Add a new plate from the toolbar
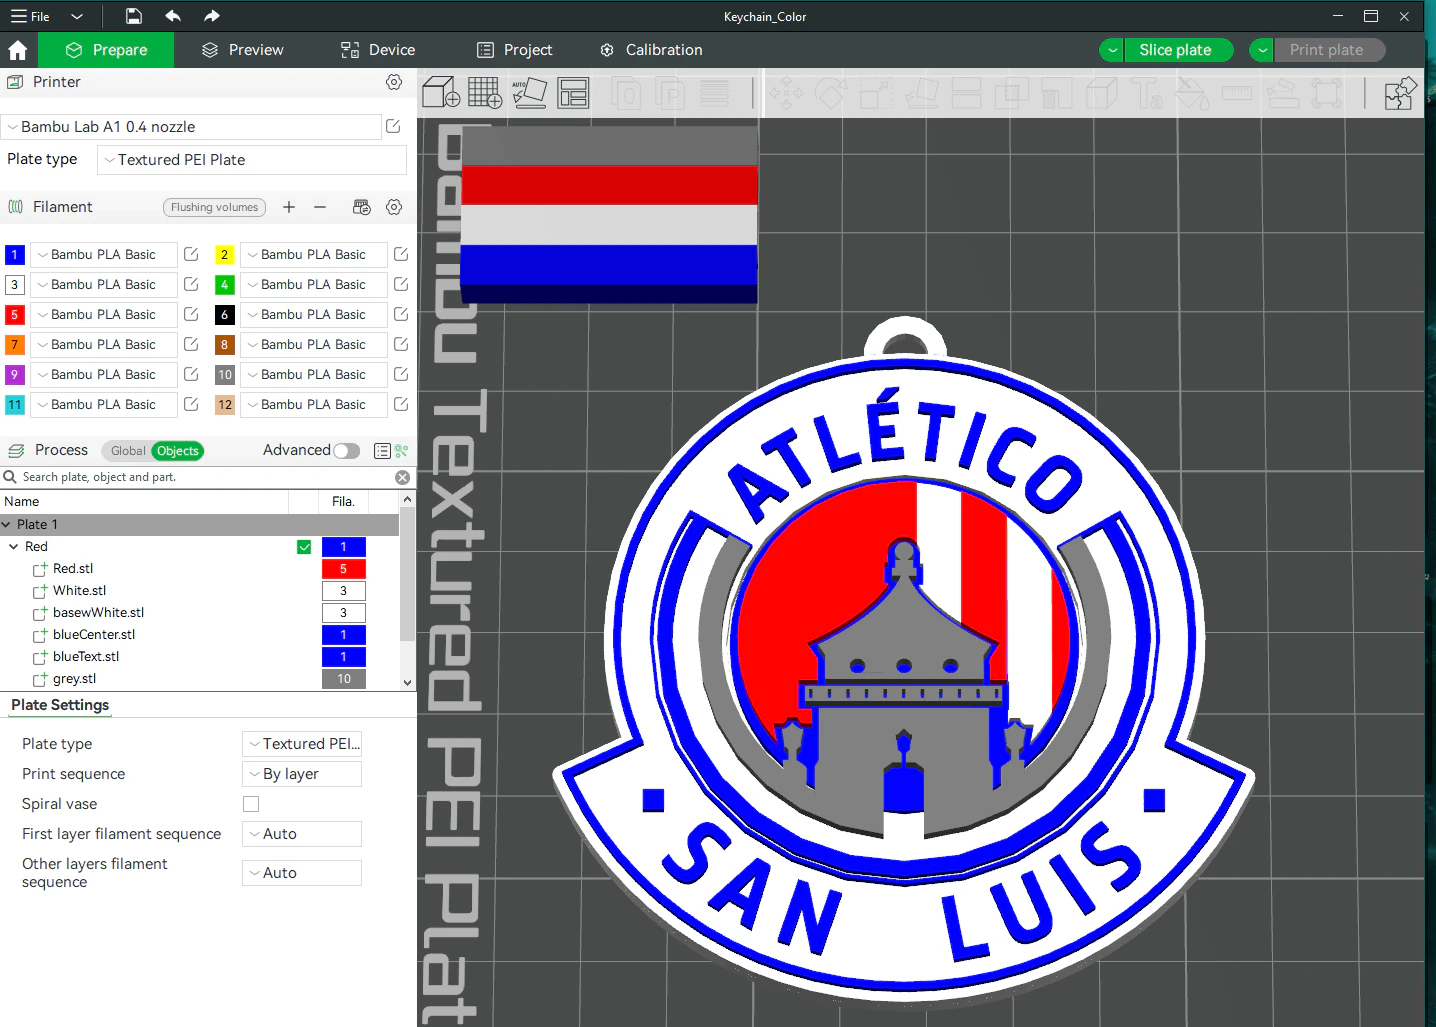This screenshot has height=1027, width=1436. pos(485,93)
